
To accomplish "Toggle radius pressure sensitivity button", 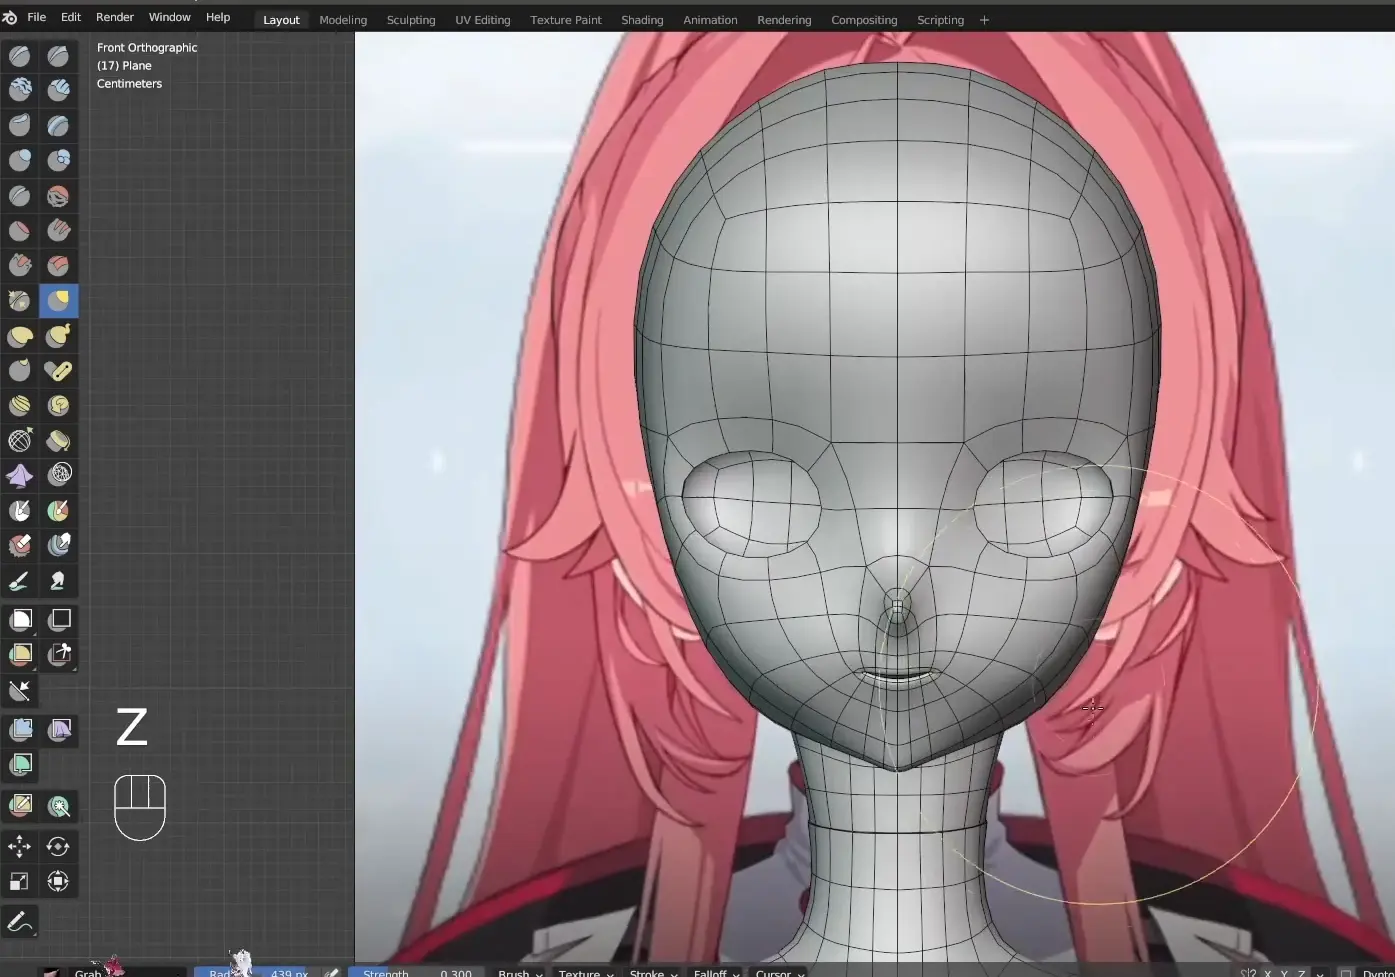I will click(331, 972).
